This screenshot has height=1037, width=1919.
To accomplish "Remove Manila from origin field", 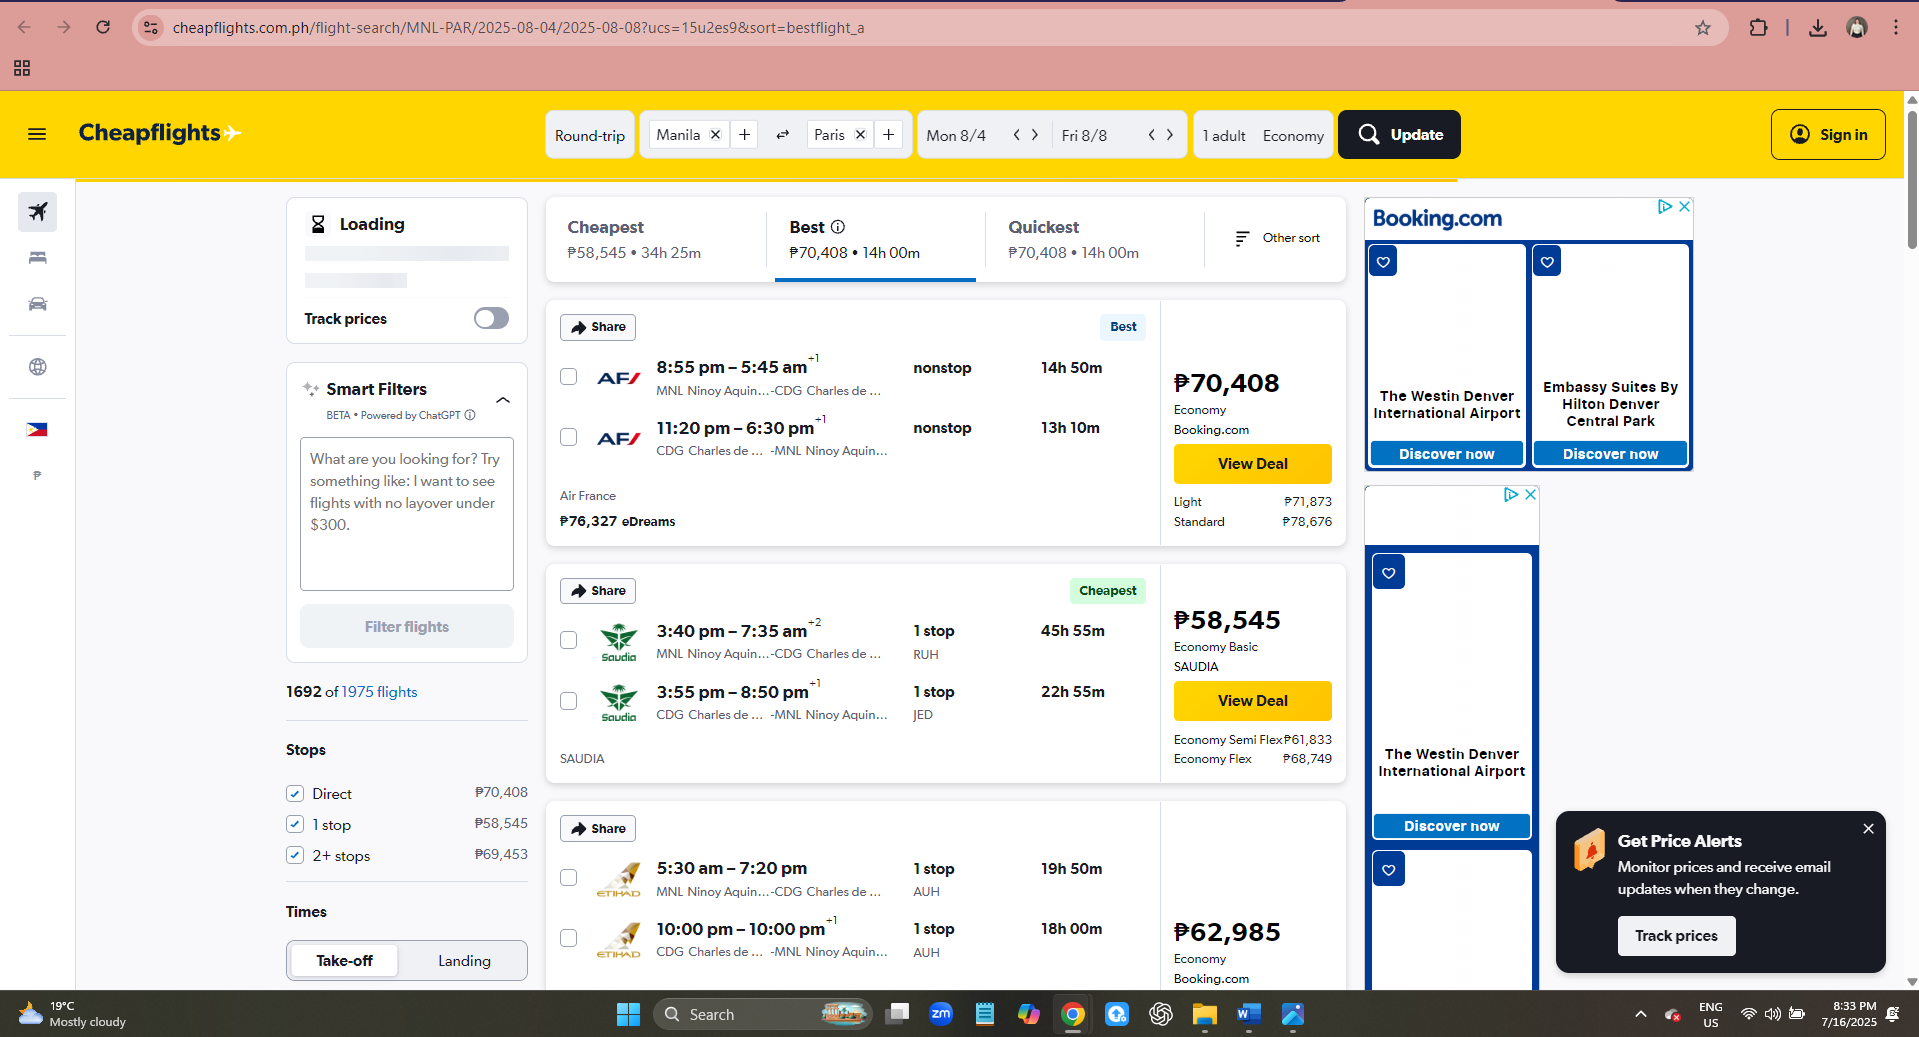I will (x=715, y=135).
